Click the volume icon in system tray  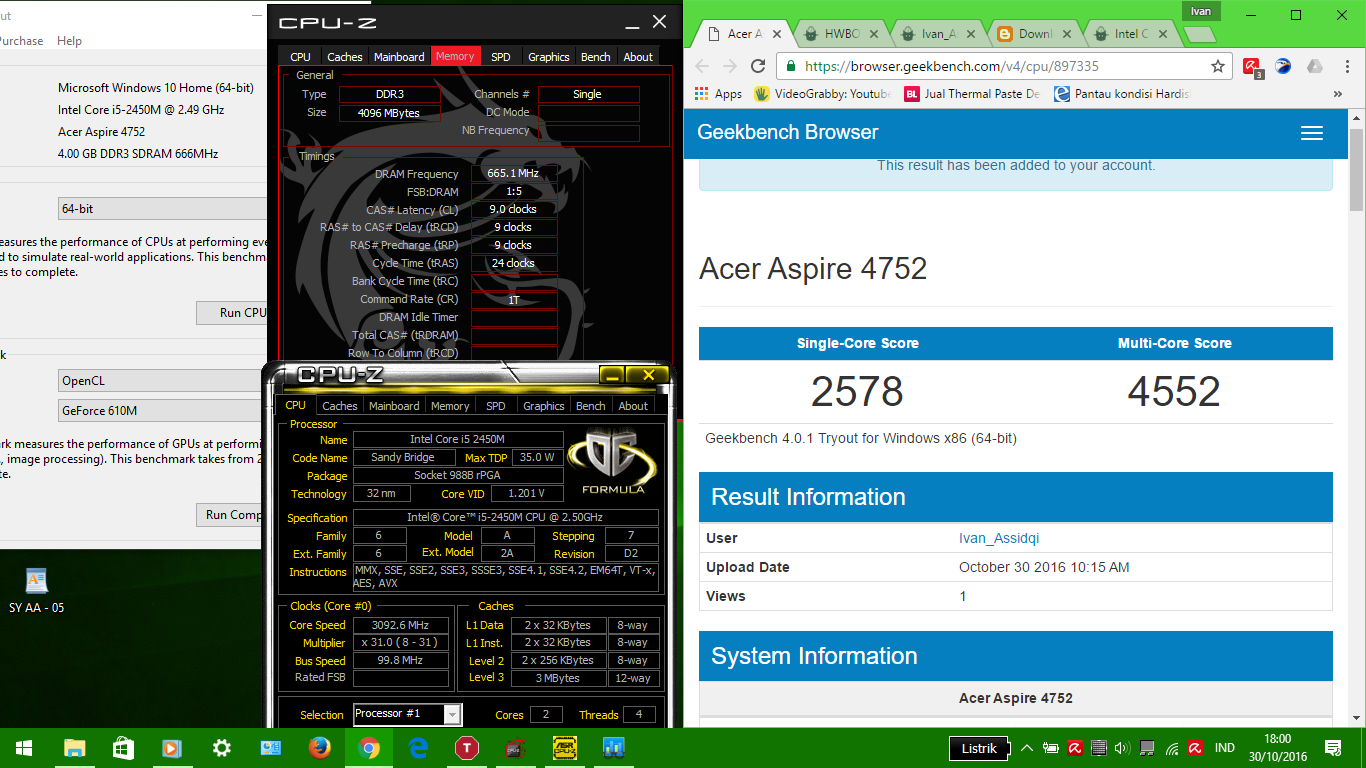[x=1123, y=747]
